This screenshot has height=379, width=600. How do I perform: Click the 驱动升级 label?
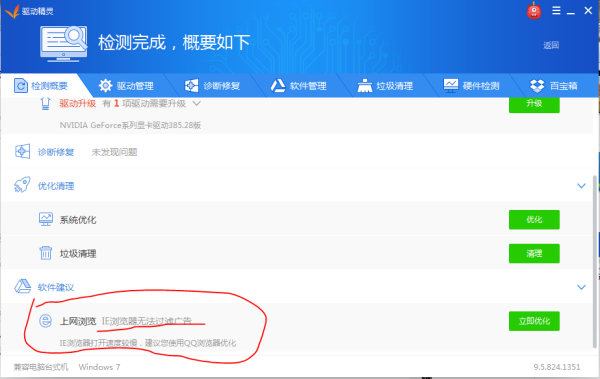(x=78, y=103)
